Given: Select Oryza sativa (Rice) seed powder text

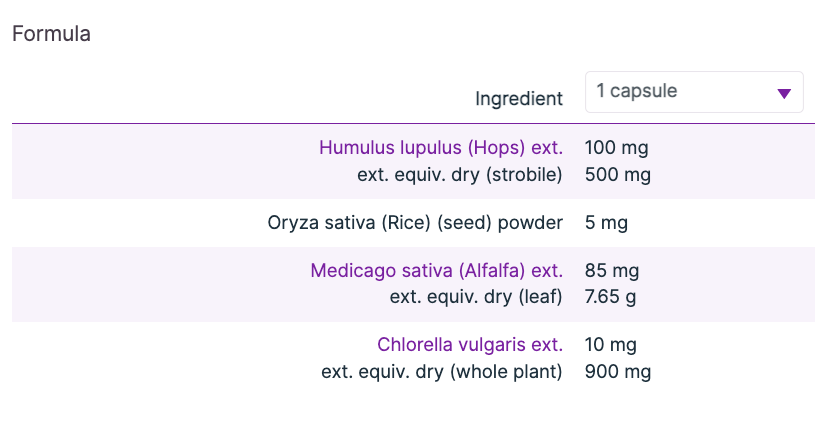Looking at the screenshot, I should 415,223.
